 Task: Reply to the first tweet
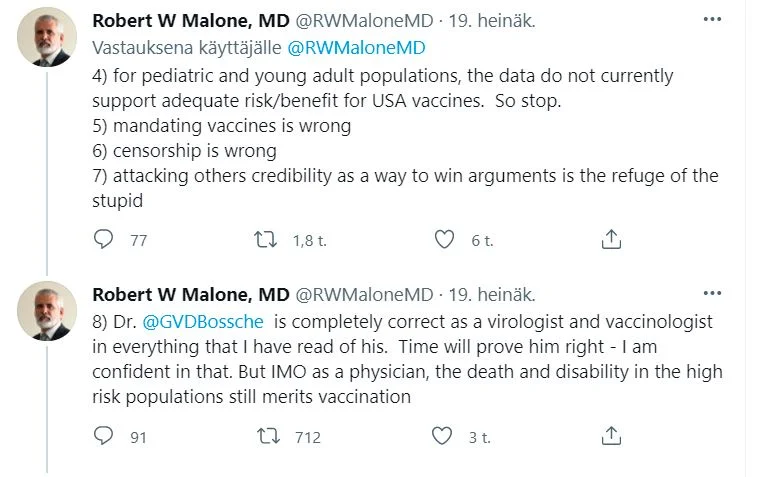tap(104, 239)
